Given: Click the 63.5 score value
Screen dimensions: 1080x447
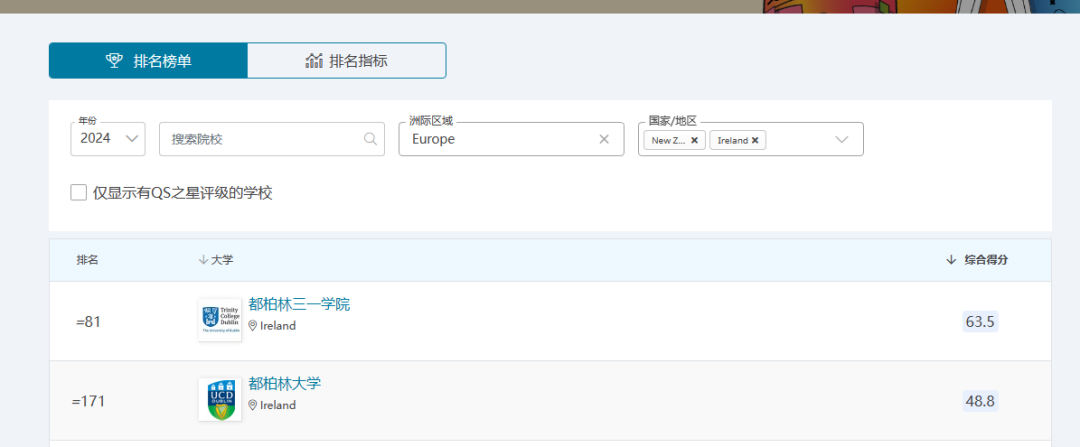Looking at the screenshot, I should coord(980,322).
